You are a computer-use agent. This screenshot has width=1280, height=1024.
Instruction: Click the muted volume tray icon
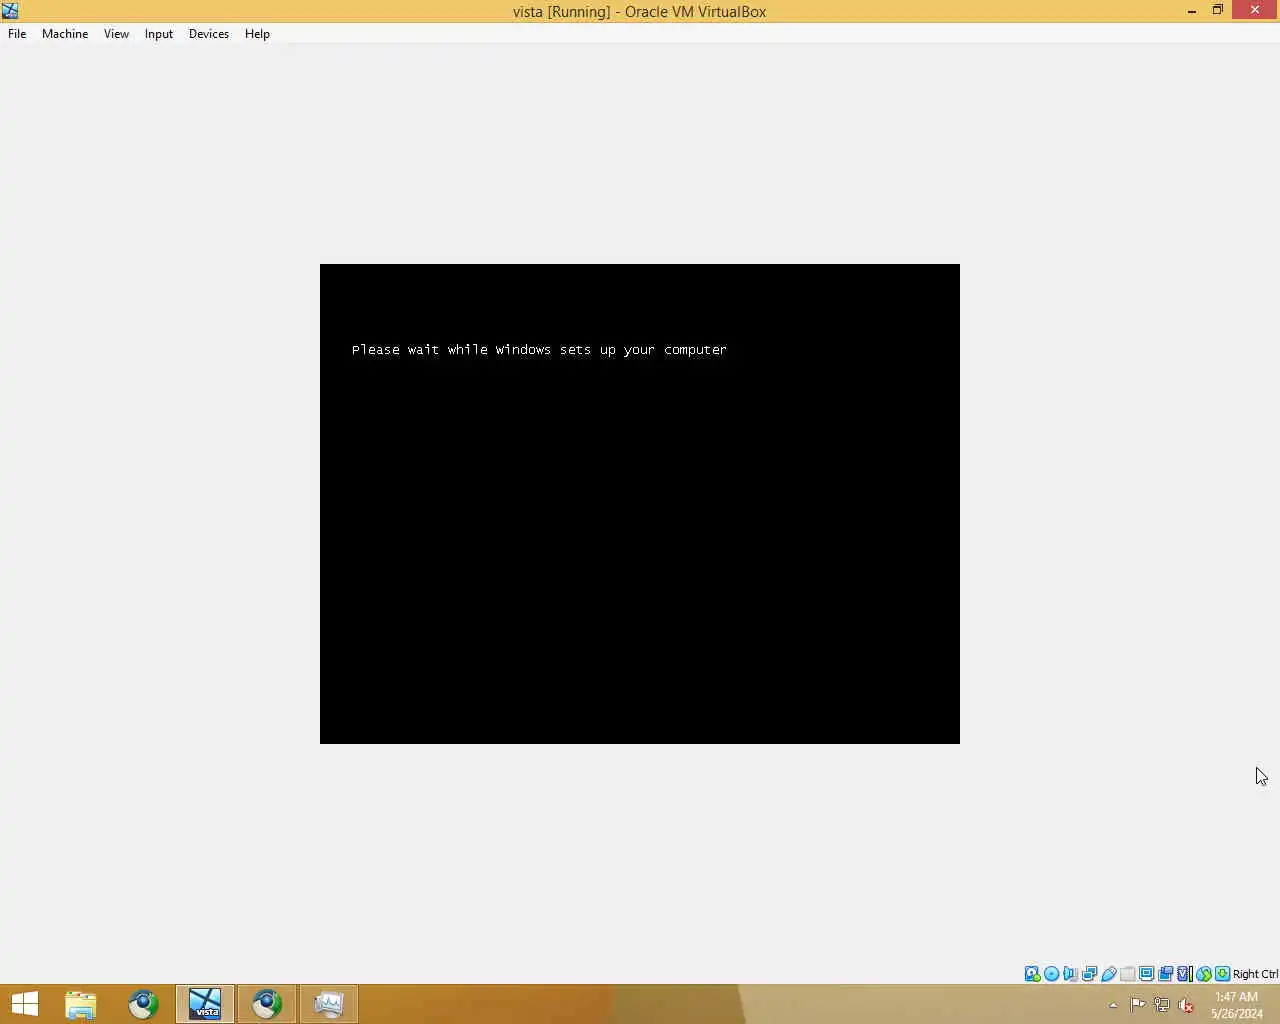click(1186, 1005)
